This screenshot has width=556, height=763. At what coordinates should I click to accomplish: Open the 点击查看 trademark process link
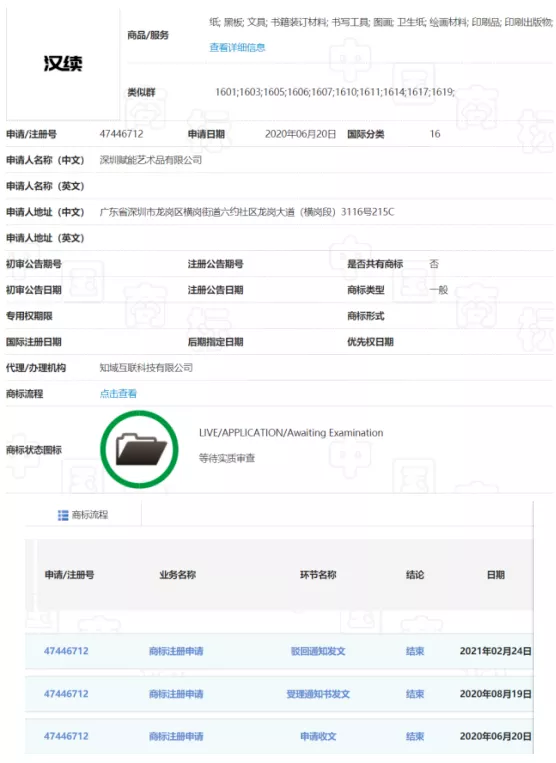click(118, 393)
